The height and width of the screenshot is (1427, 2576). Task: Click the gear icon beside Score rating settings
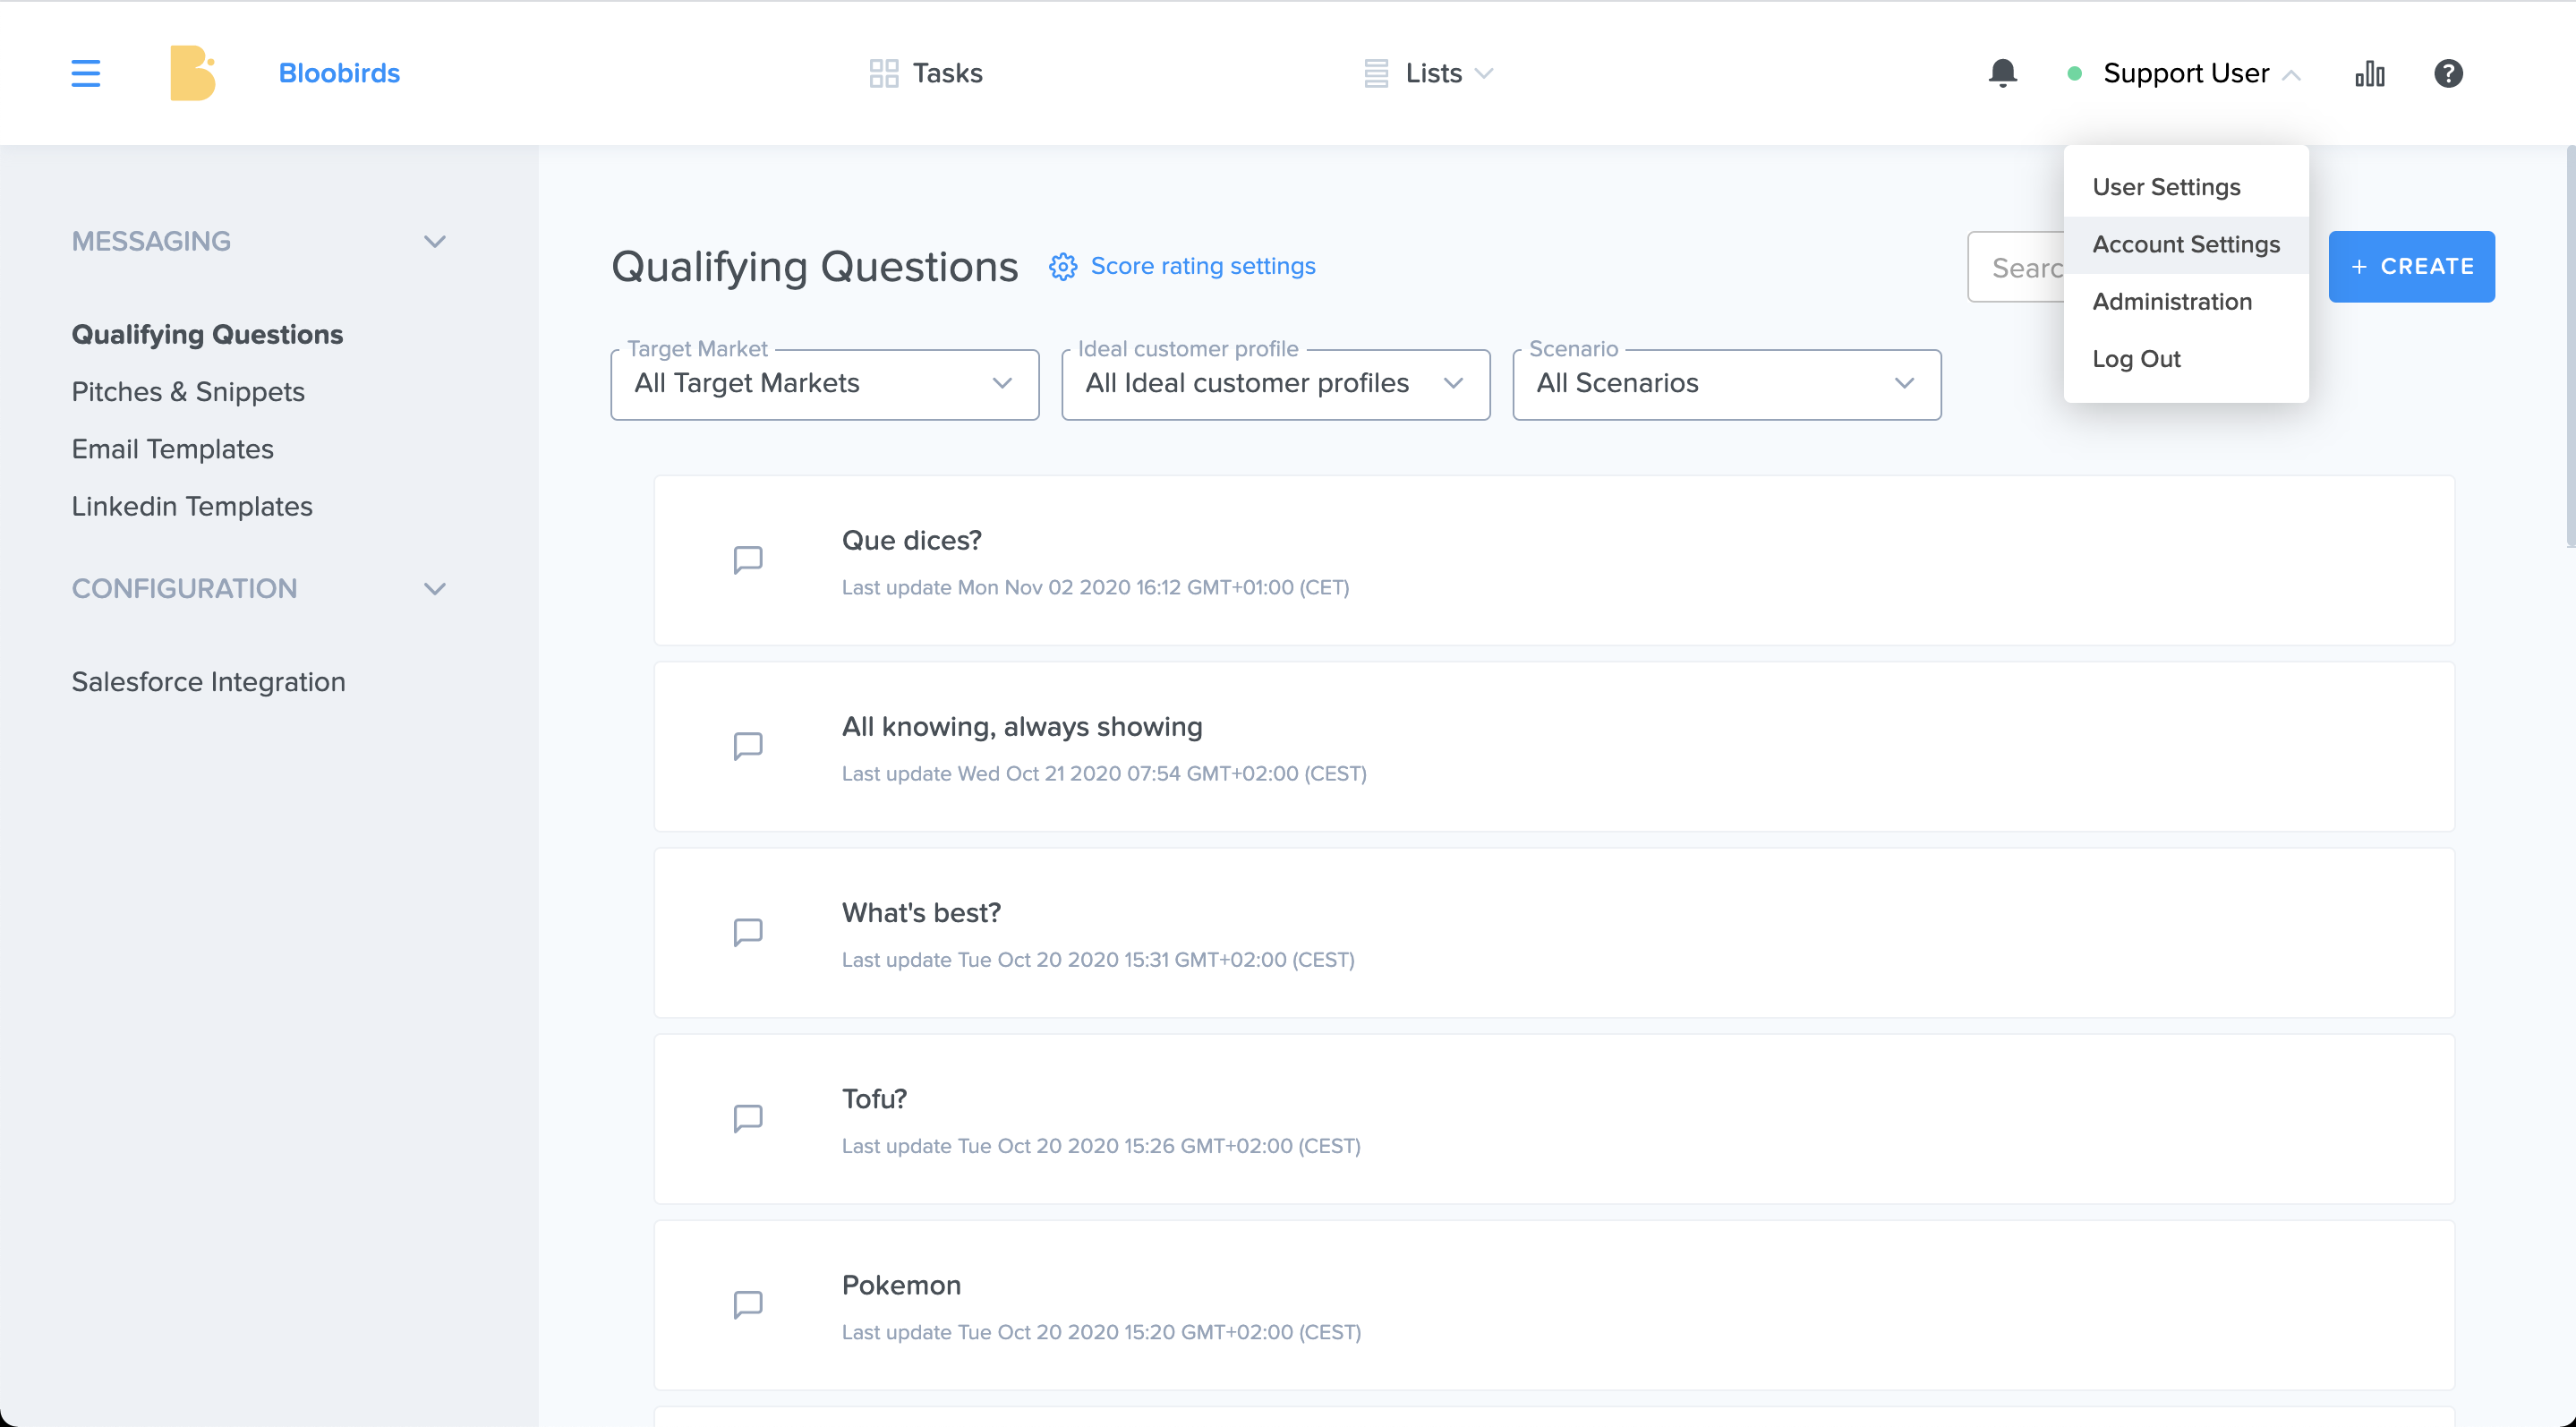[x=1062, y=266]
